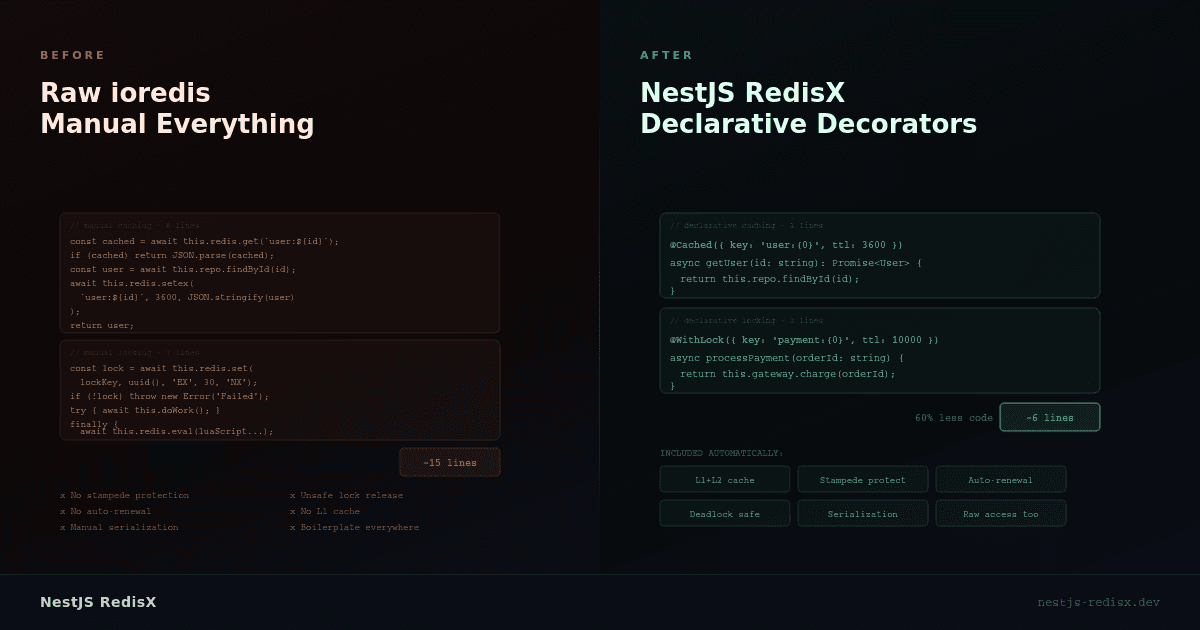Collapse the declarative caching code block
This screenshot has height=630, width=1200.
click(x=880, y=255)
